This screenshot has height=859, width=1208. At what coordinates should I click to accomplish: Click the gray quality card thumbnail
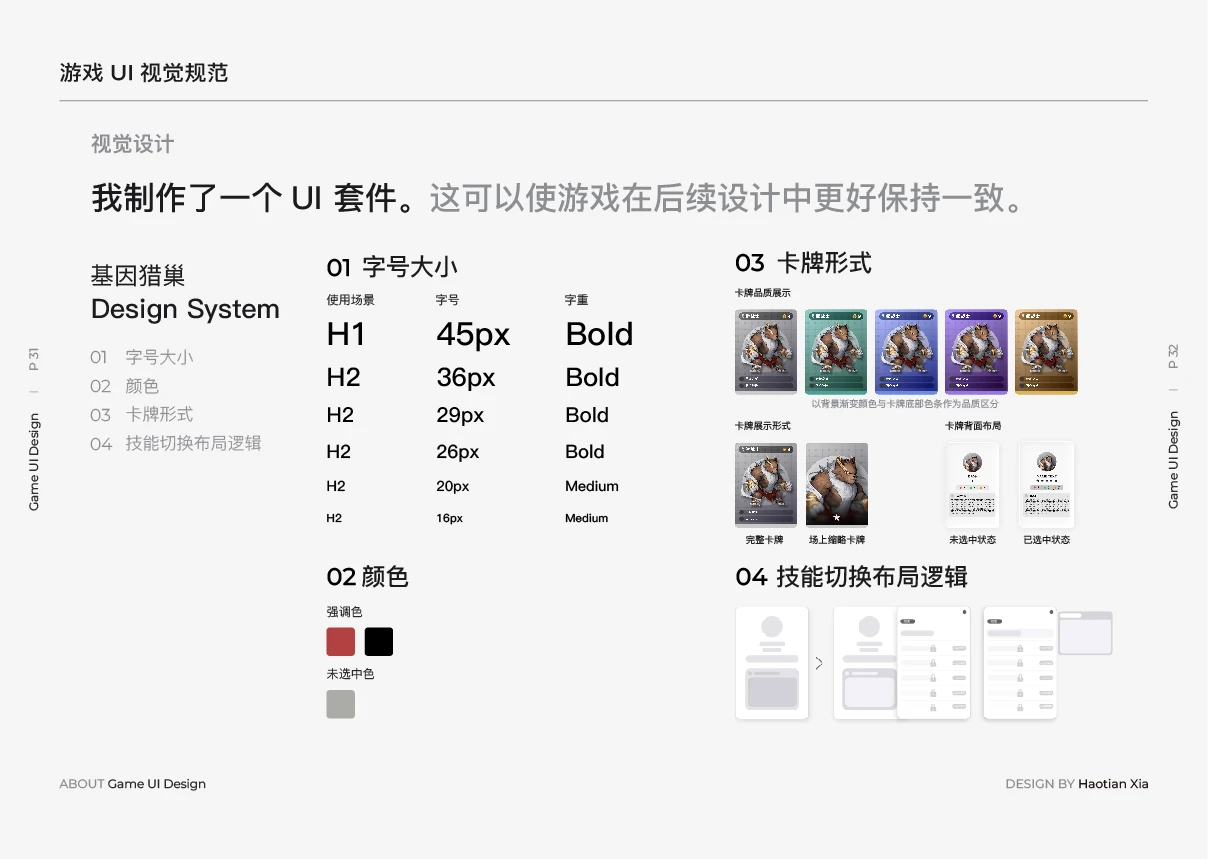pyautogui.click(x=766, y=352)
